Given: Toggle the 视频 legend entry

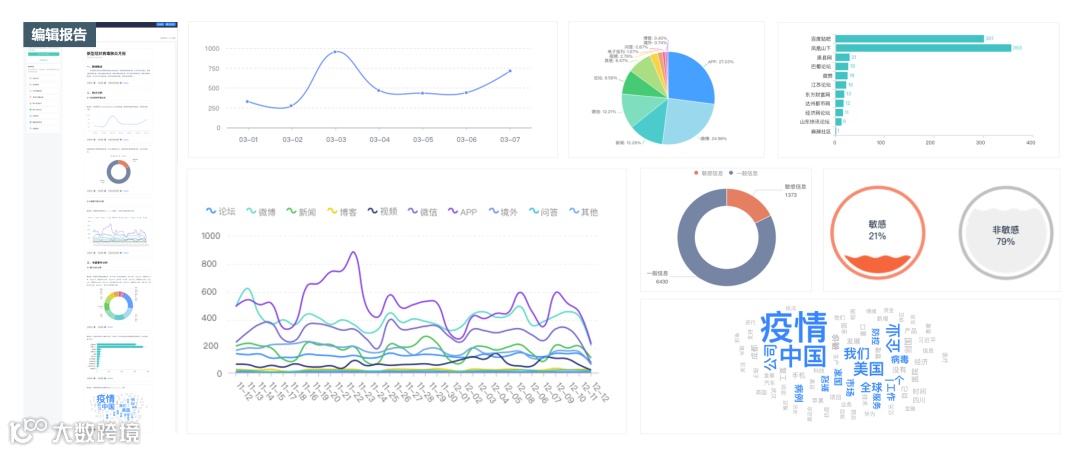Looking at the screenshot, I should tap(382, 212).
